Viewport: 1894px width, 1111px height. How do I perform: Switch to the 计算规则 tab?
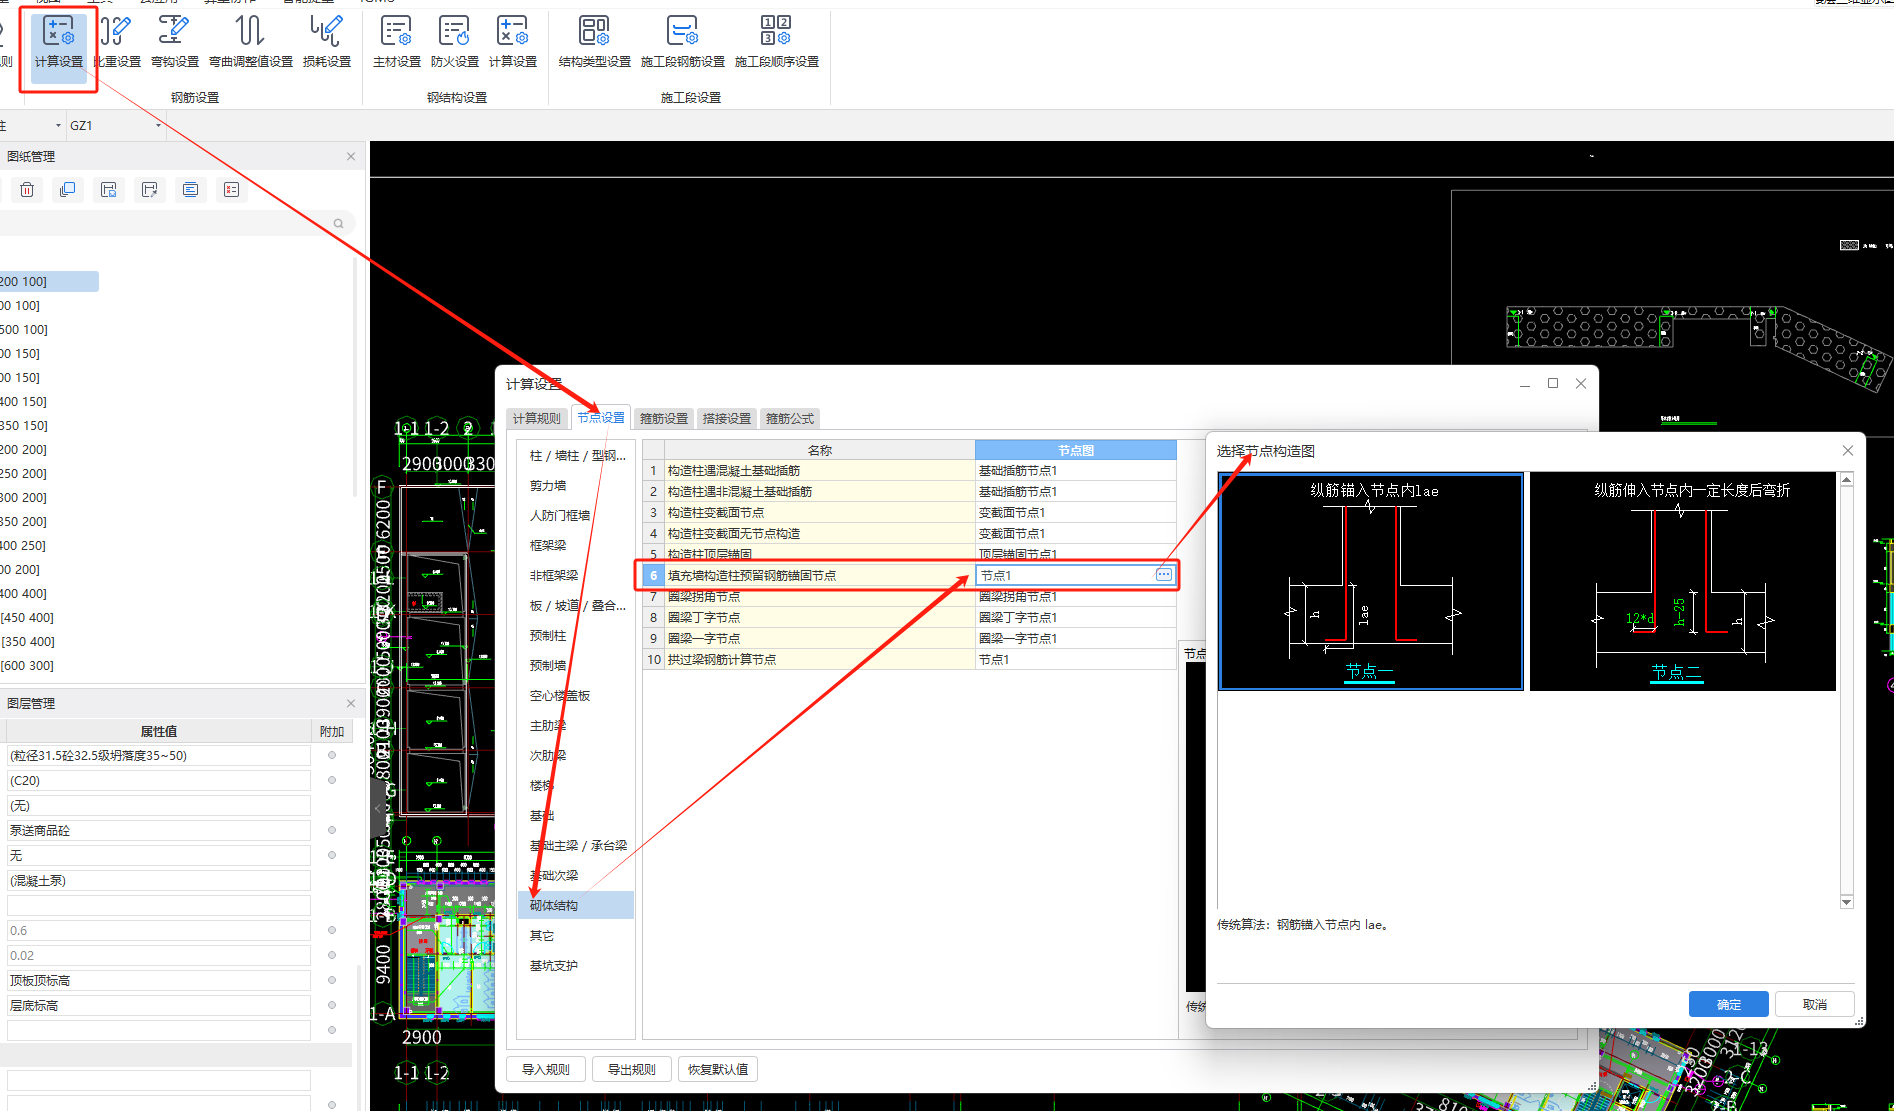[537, 418]
